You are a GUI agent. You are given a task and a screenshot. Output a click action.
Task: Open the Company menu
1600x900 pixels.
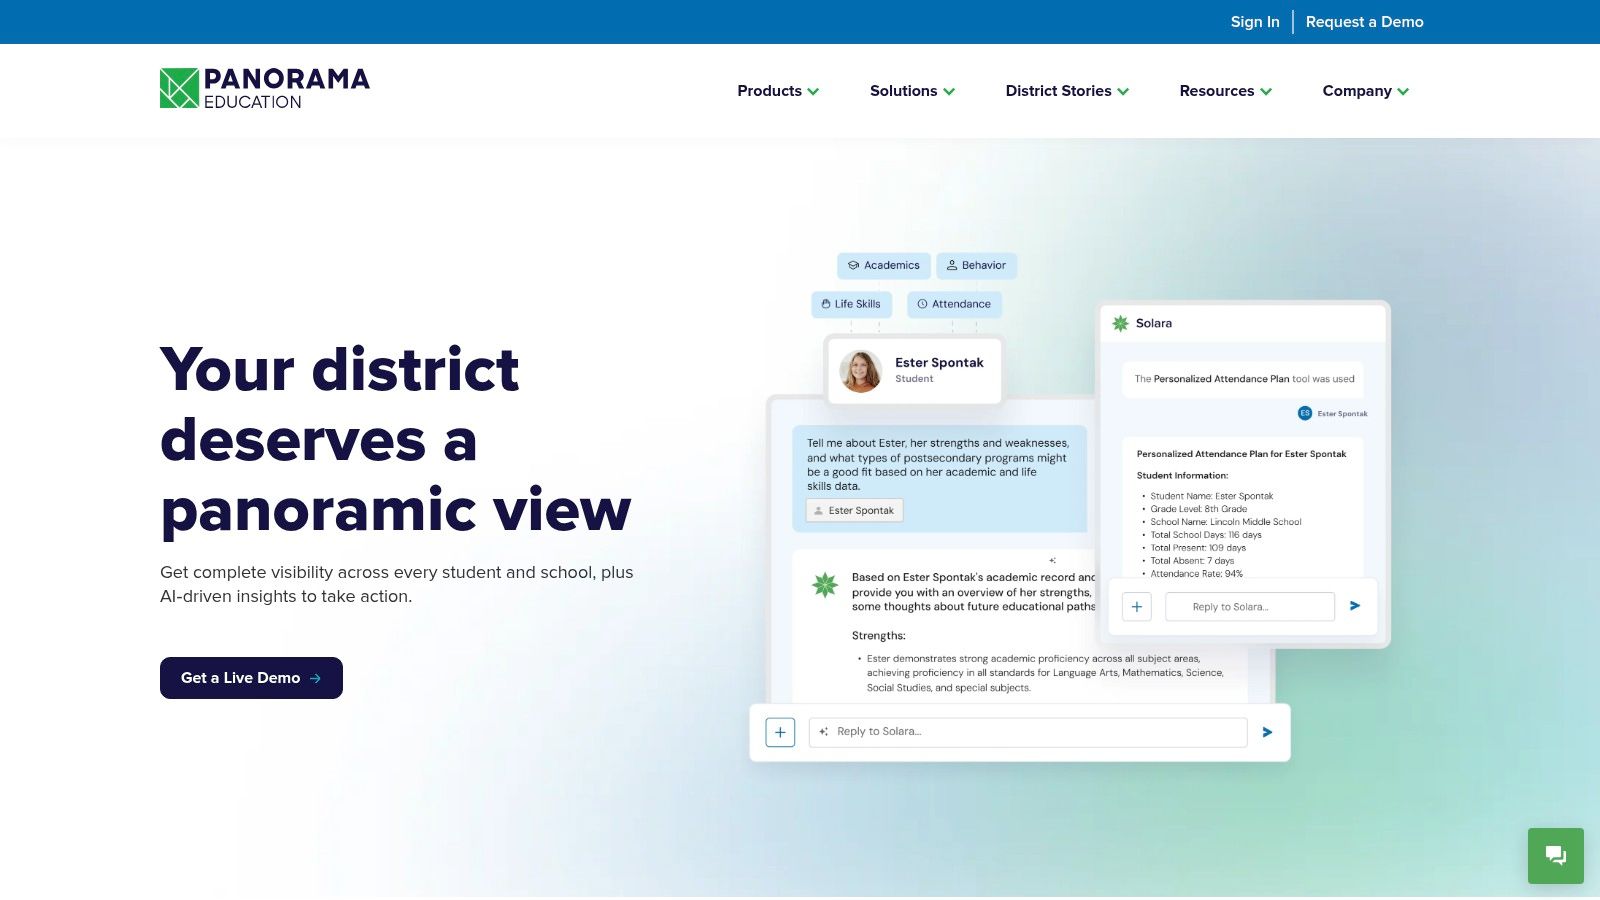coord(1365,91)
